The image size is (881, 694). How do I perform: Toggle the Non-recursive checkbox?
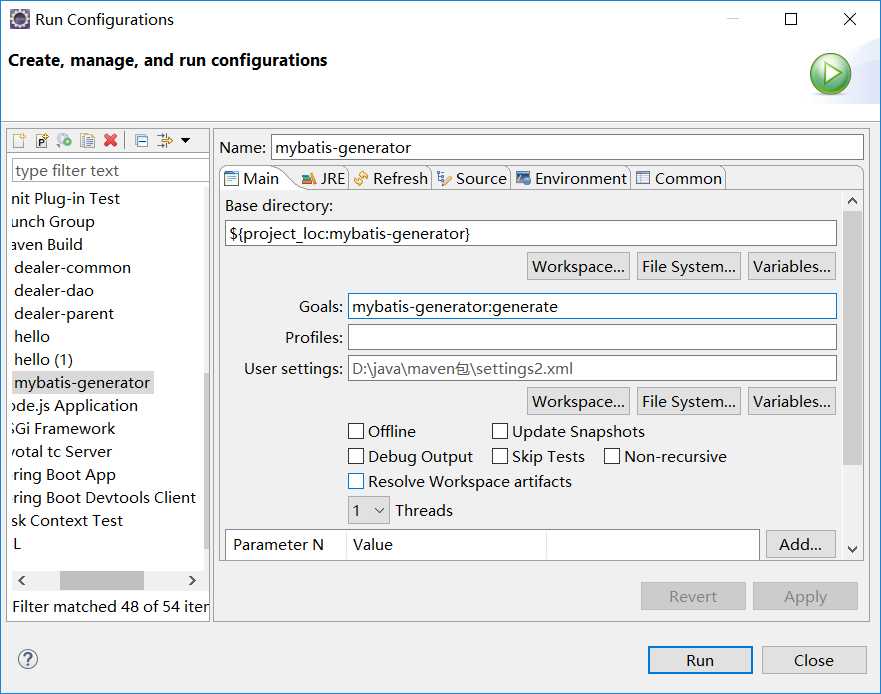point(612,456)
